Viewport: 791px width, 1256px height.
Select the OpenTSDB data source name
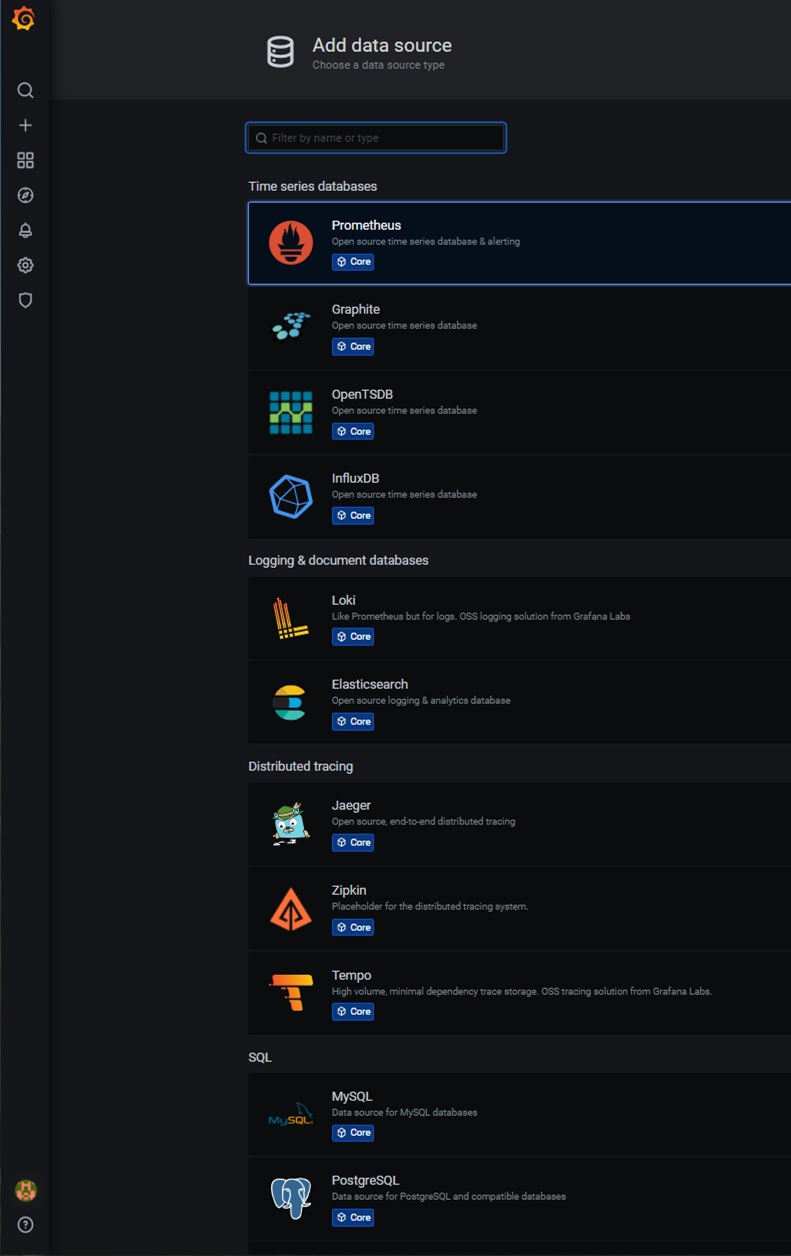(x=362, y=394)
